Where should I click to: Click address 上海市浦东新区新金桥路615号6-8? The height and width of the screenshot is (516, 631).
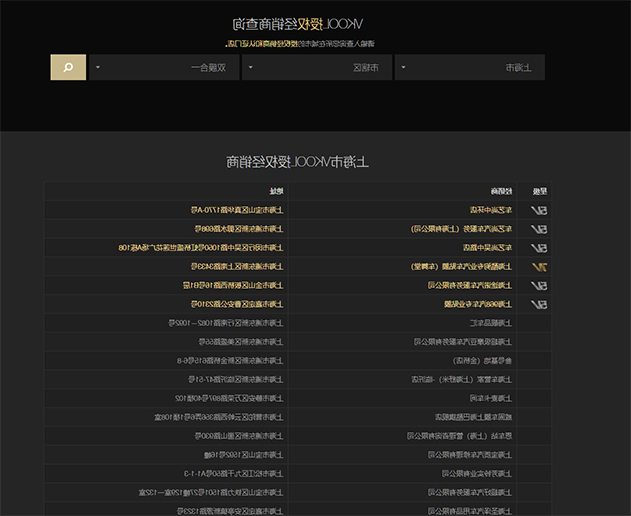tap(230, 361)
